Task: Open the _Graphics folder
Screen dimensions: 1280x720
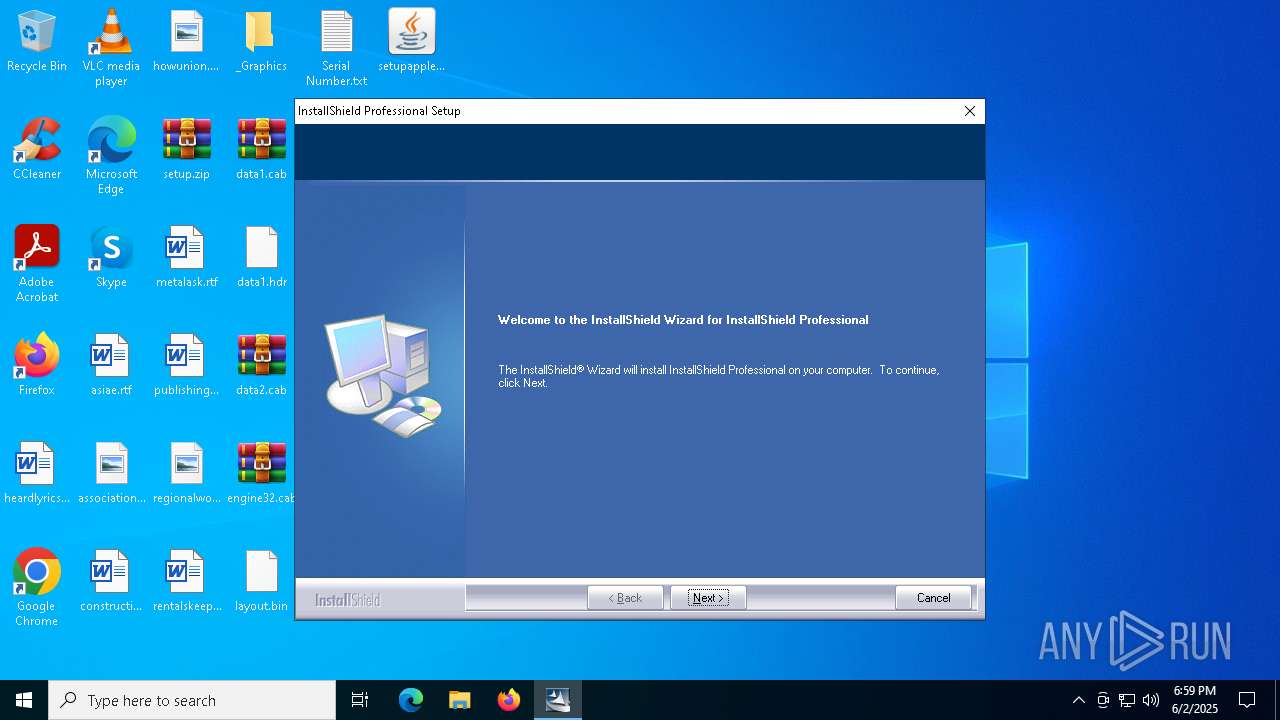Action: click(x=261, y=42)
